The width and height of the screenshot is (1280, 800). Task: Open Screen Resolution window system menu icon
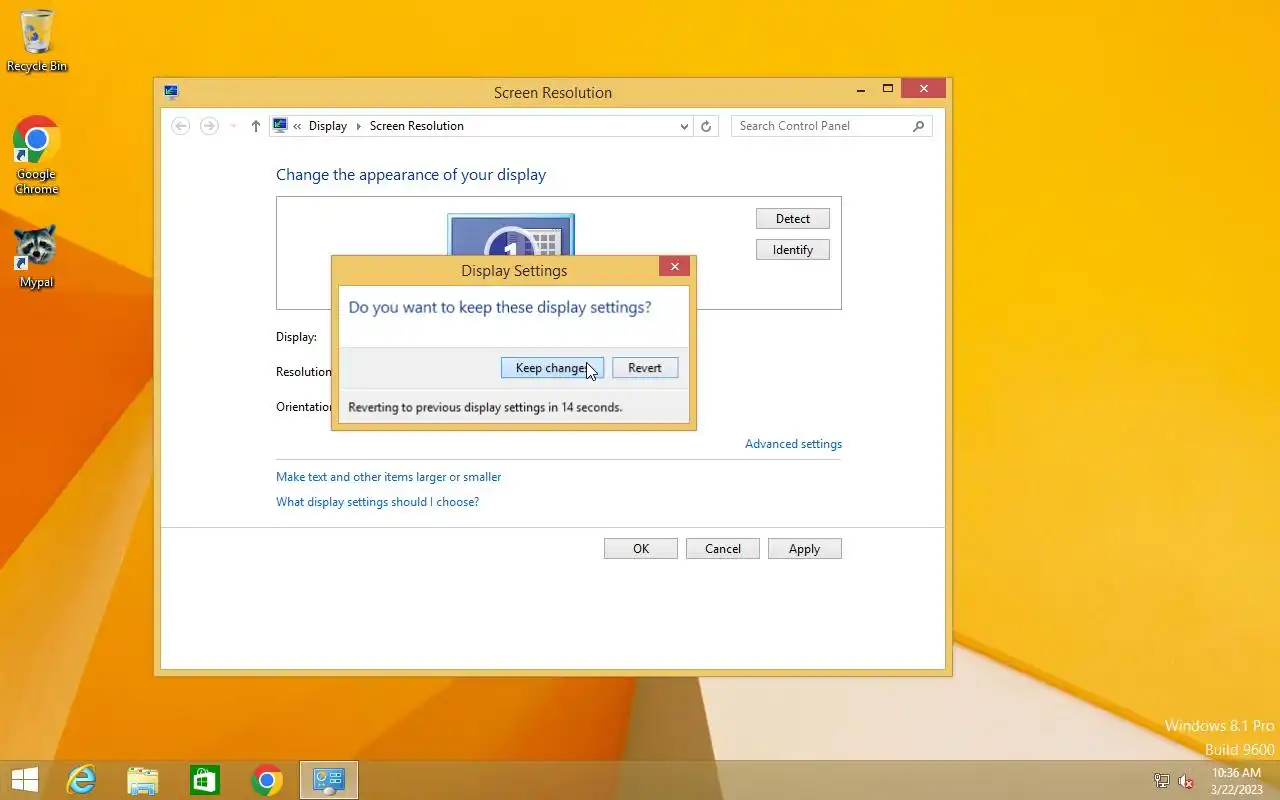(x=172, y=92)
